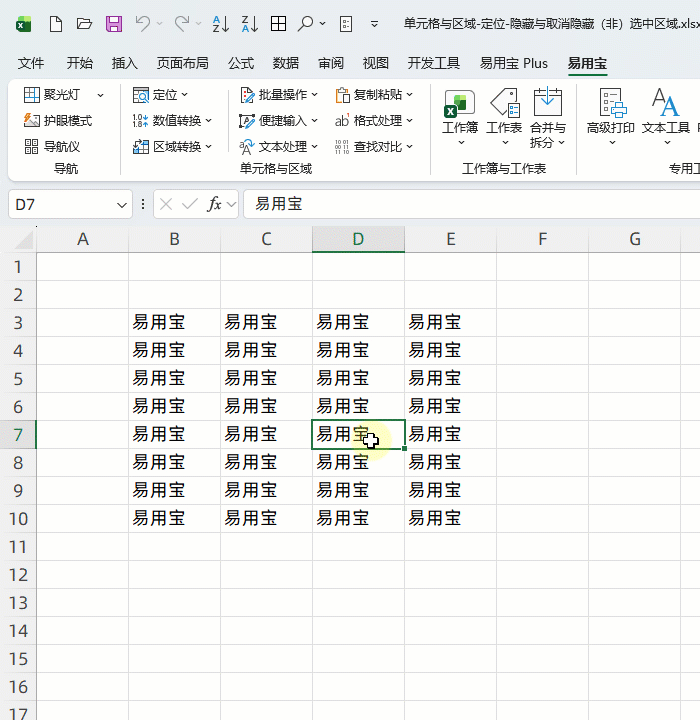Click the New blank file icon

tap(56, 23)
